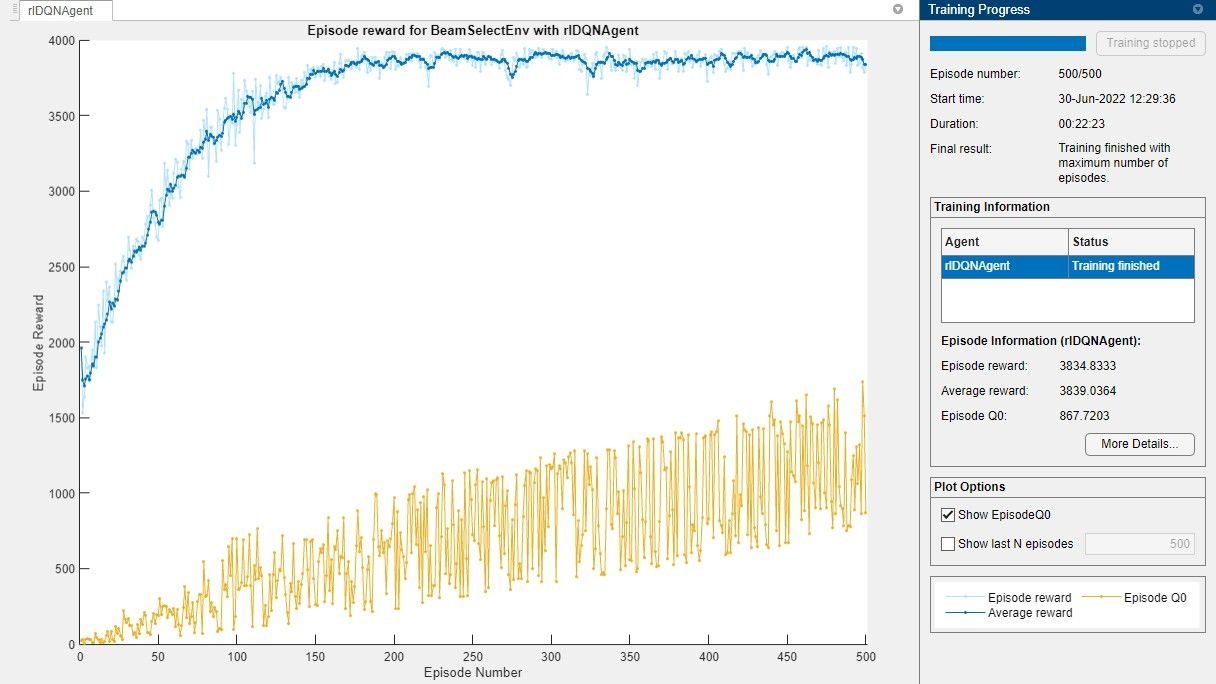Open More Details for the agent
The width and height of the screenshot is (1216, 684).
pos(1139,444)
